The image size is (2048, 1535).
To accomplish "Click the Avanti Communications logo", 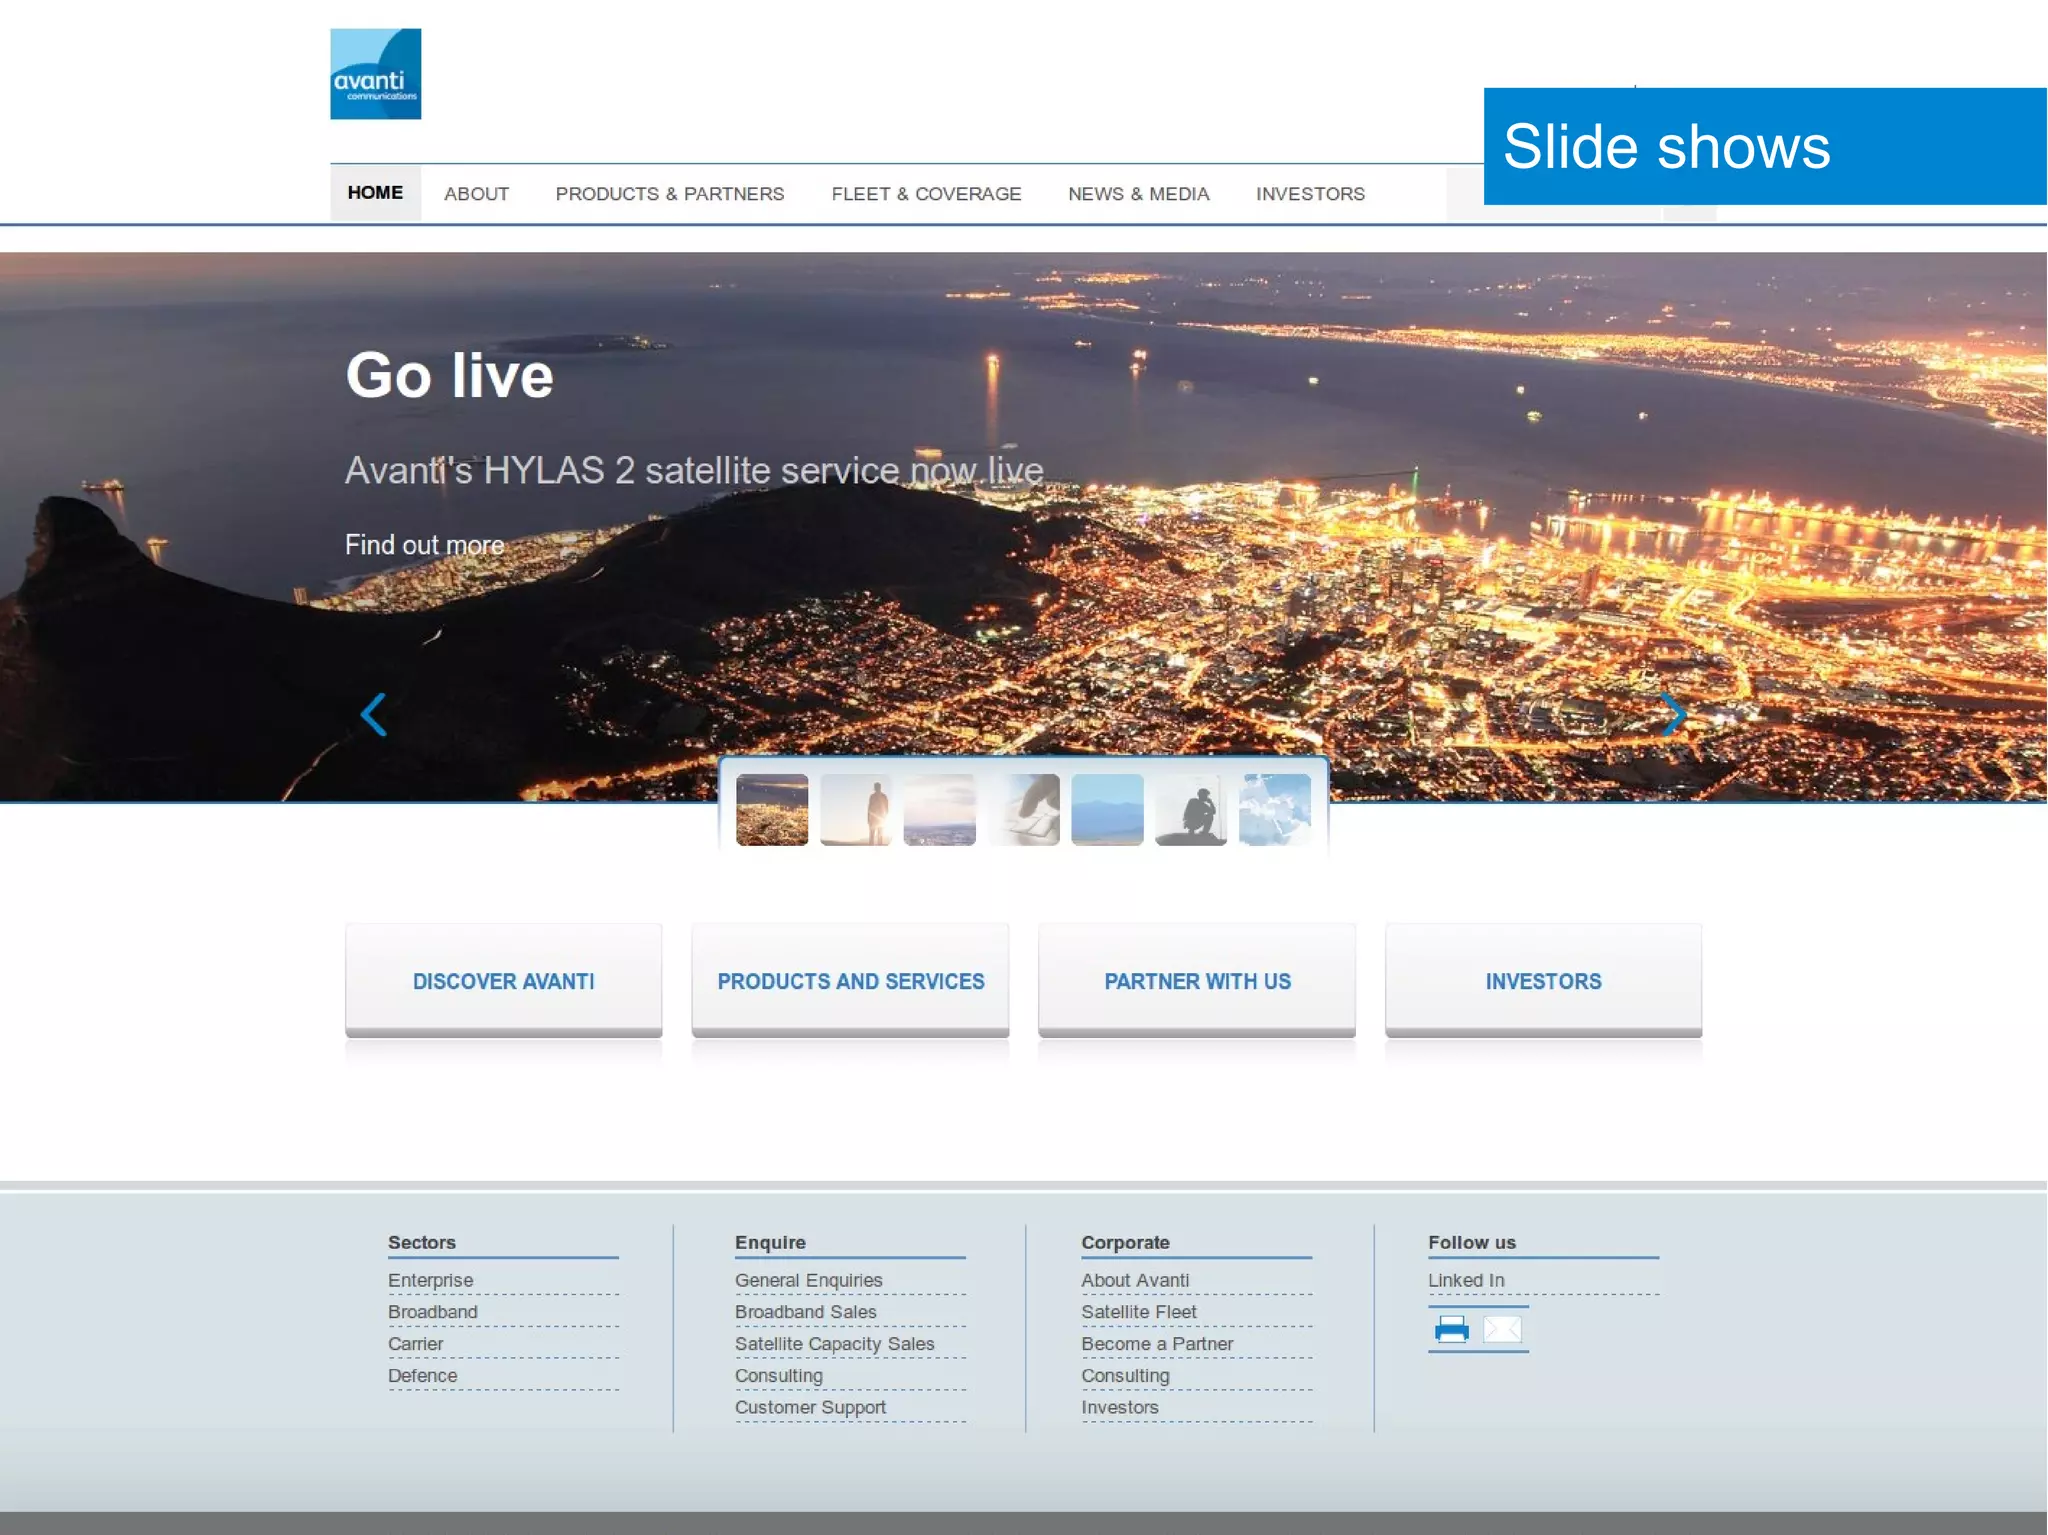I will click(375, 74).
